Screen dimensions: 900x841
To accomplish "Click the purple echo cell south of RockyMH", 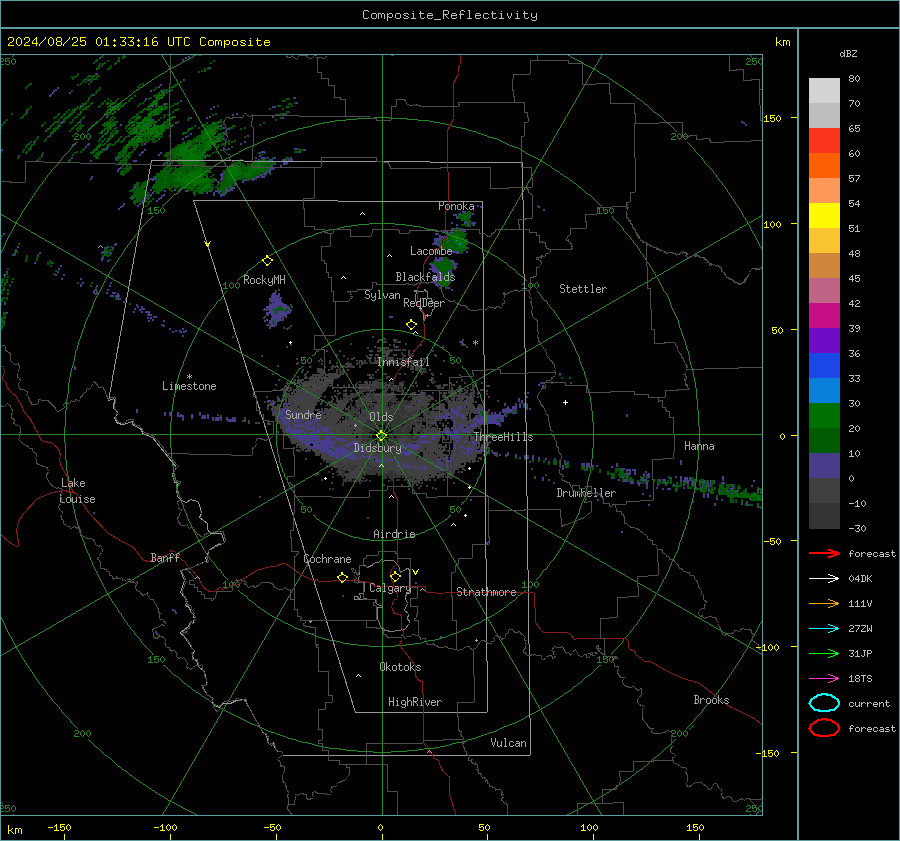I will (277, 310).
